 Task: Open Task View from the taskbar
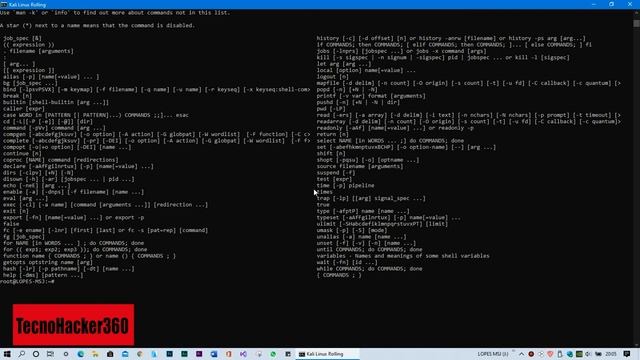[x=50, y=354]
